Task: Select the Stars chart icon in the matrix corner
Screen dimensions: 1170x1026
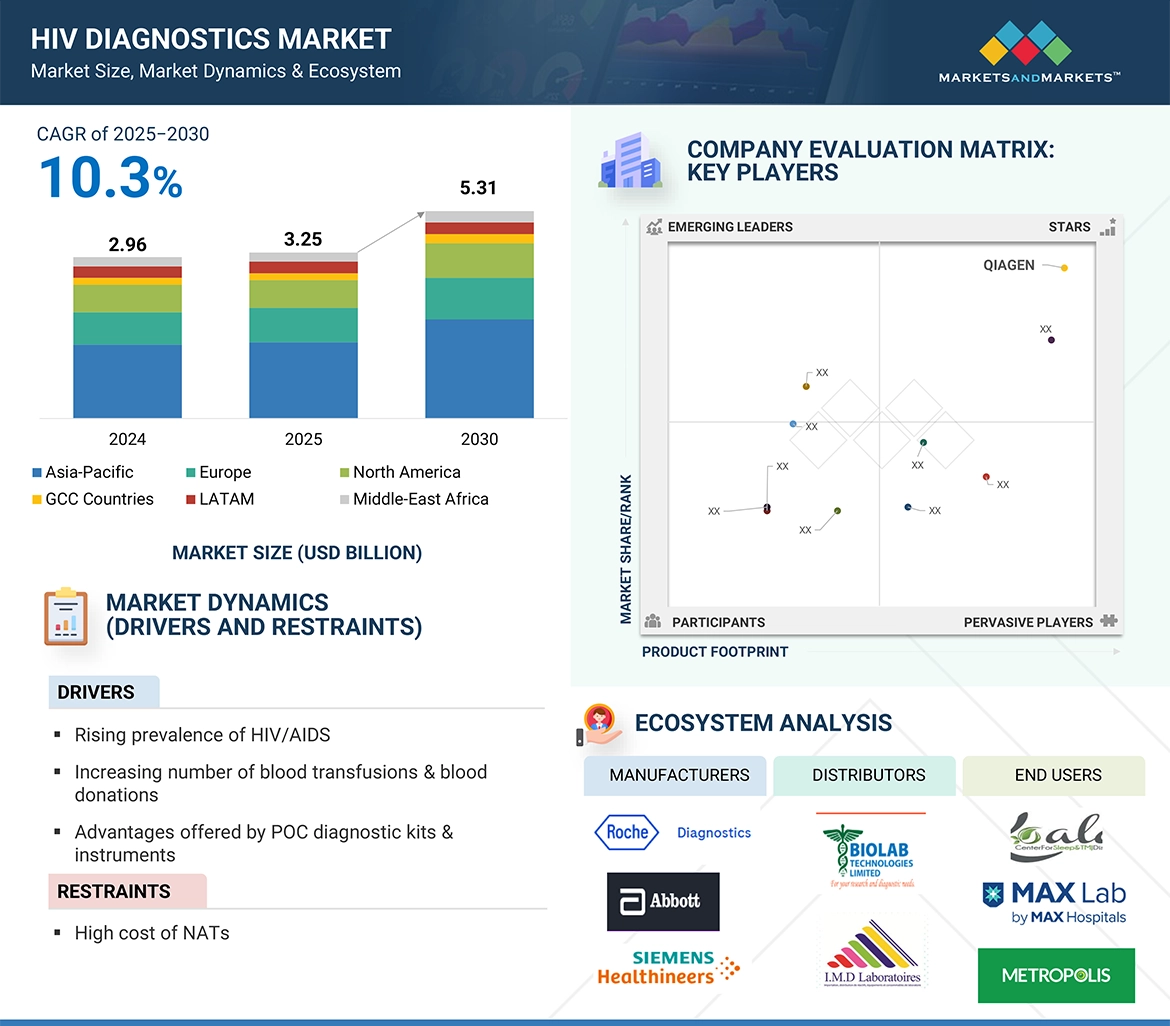Action: 1109,227
